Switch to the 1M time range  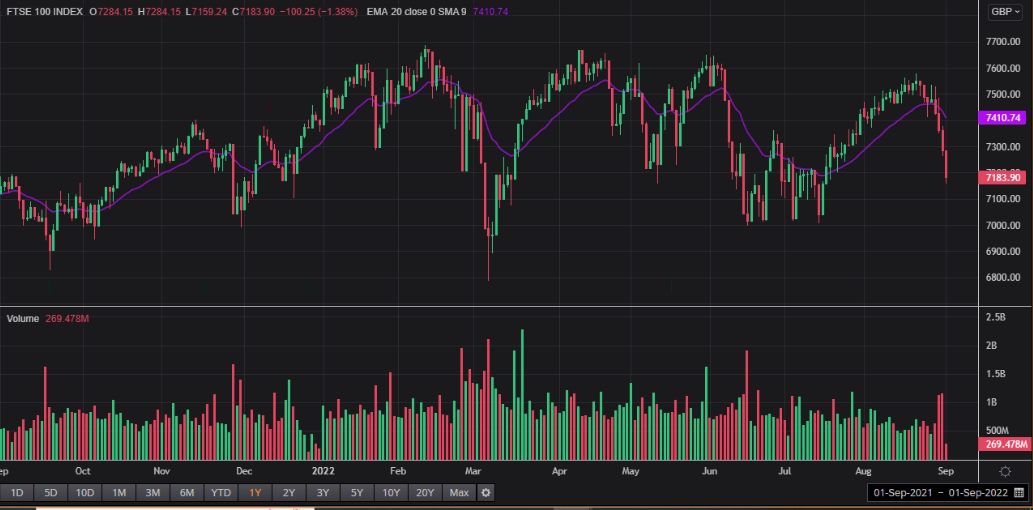coord(119,493)
